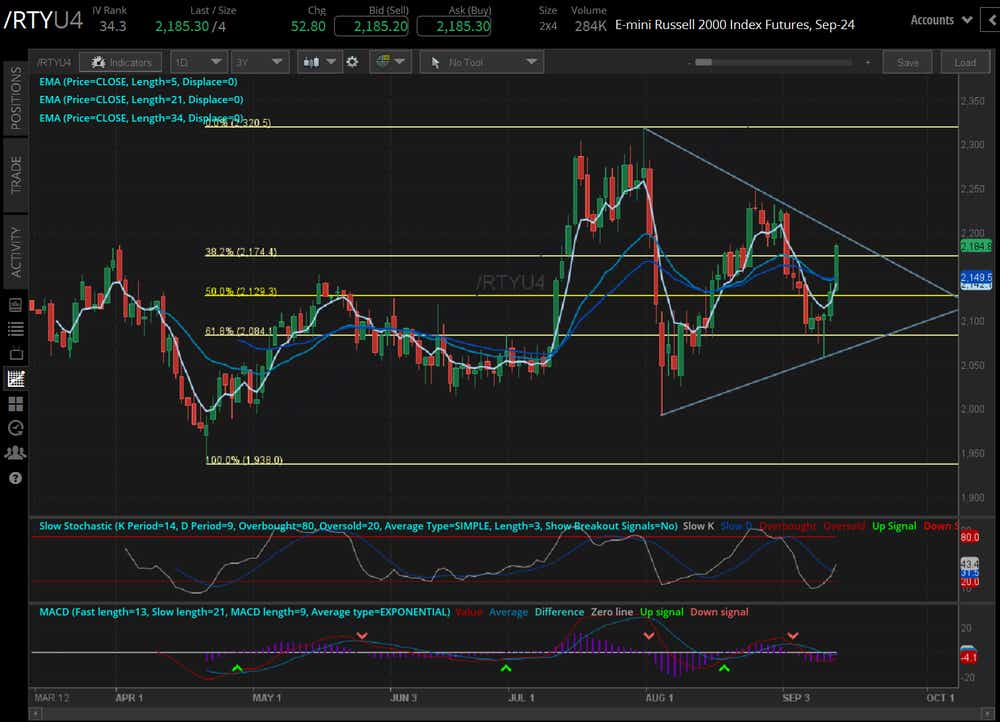Click the plus zoom-in button beside slider
Viewport: 1000px width, 722px height.
[x=867, y=63]
